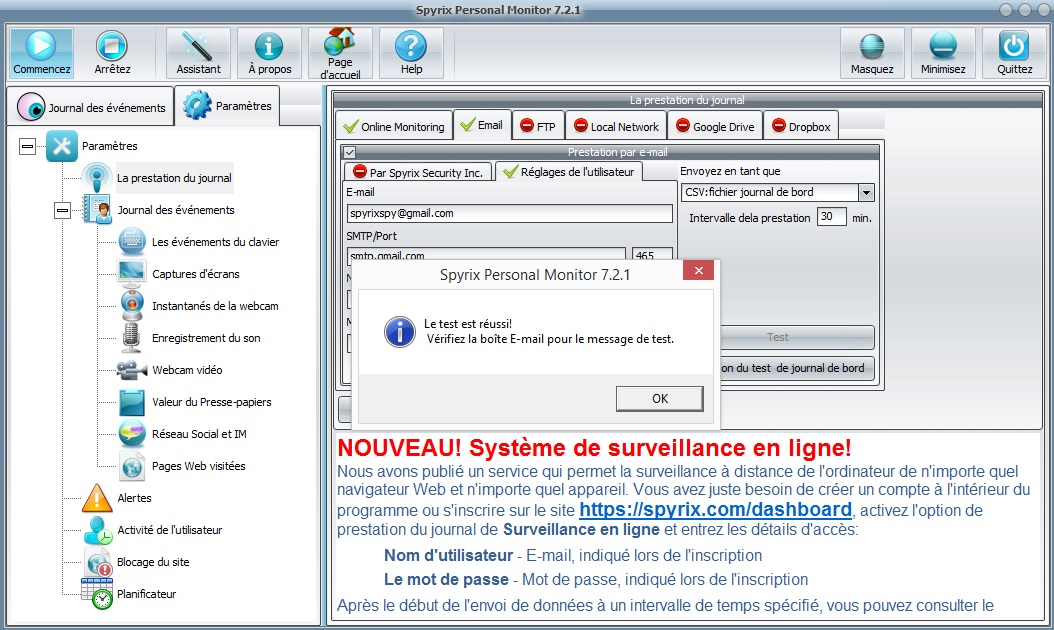Select Activité de l'utilisateur tree item
The height and width of the screenshot is (630, 1054).
click(x=169, y=530)
